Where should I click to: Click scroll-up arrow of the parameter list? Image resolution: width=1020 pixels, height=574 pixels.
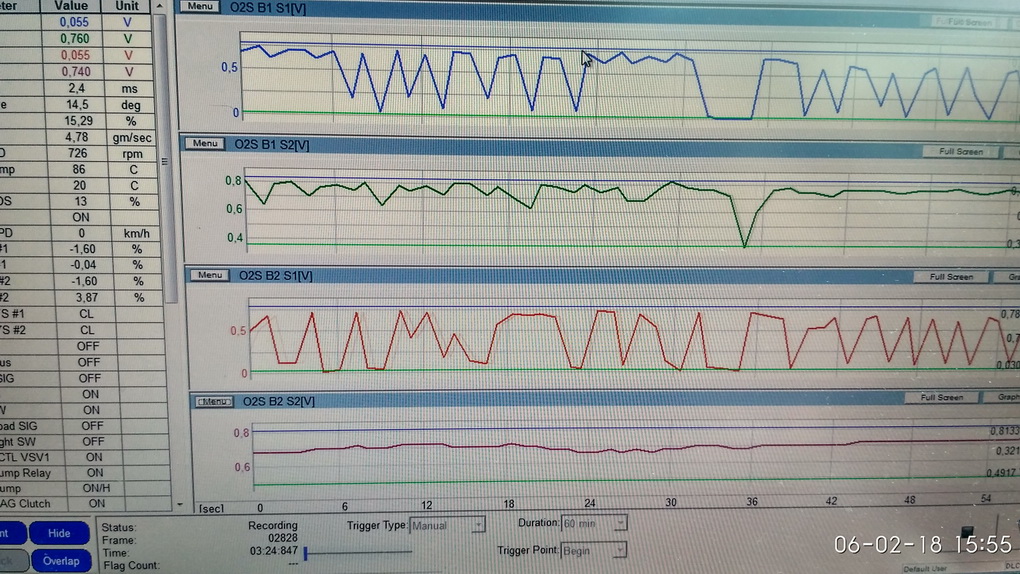tap(162, 6)
